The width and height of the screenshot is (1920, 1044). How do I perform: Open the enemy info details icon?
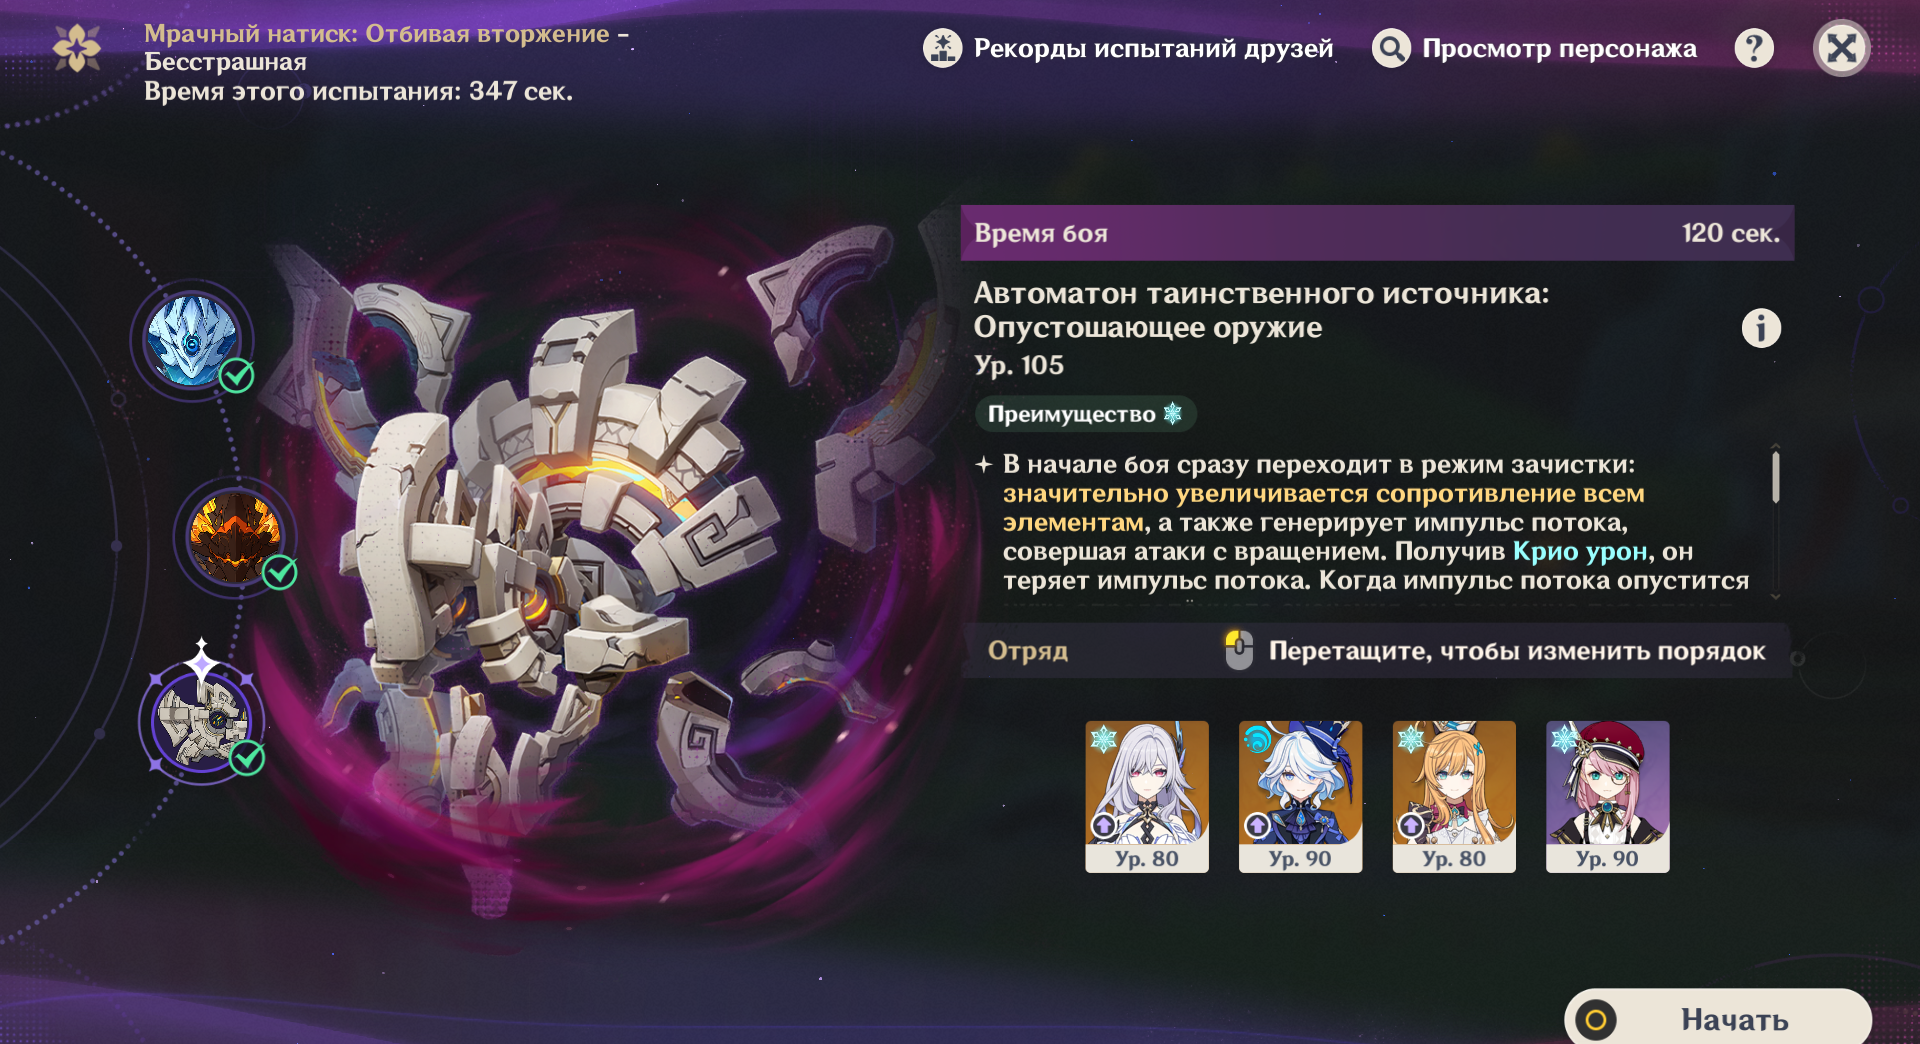point(1761,327)
